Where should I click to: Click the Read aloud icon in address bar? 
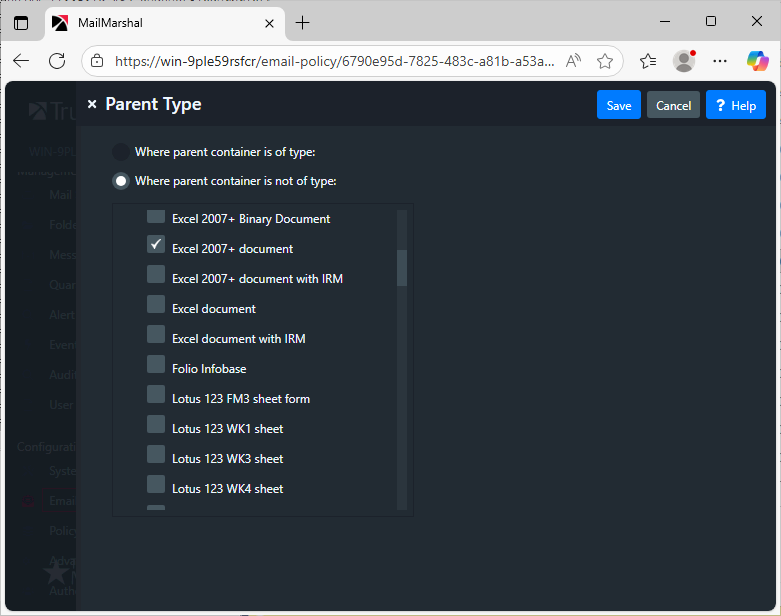tap(573, 61)
